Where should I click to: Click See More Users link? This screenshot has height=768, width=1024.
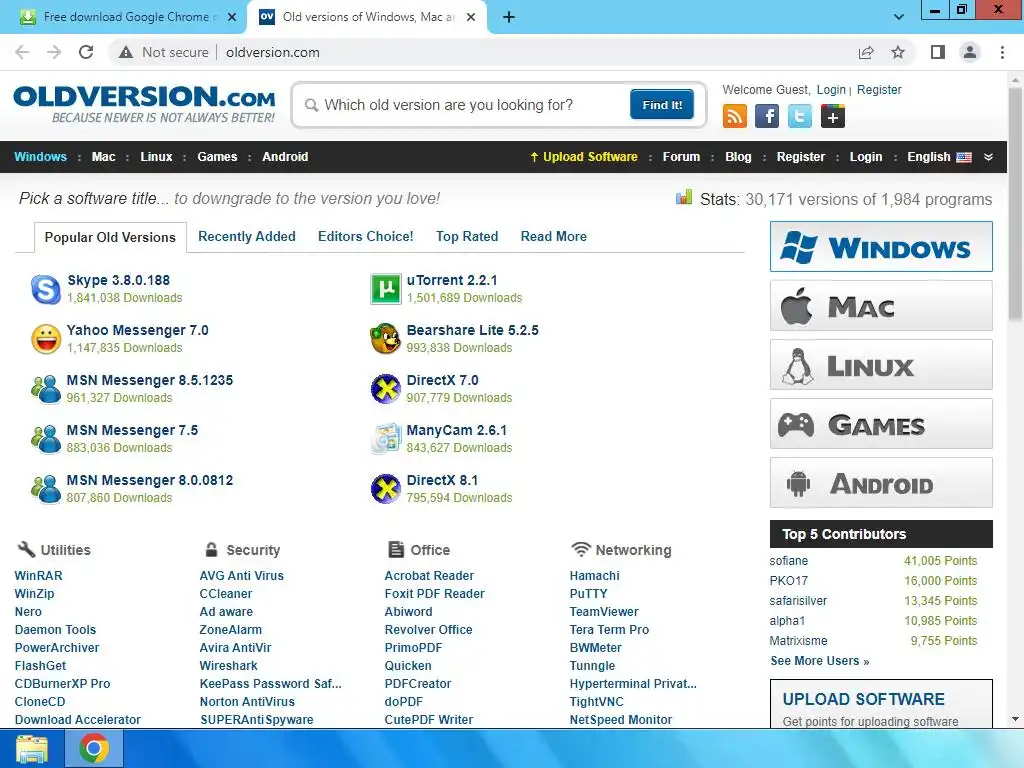[820, 661]
